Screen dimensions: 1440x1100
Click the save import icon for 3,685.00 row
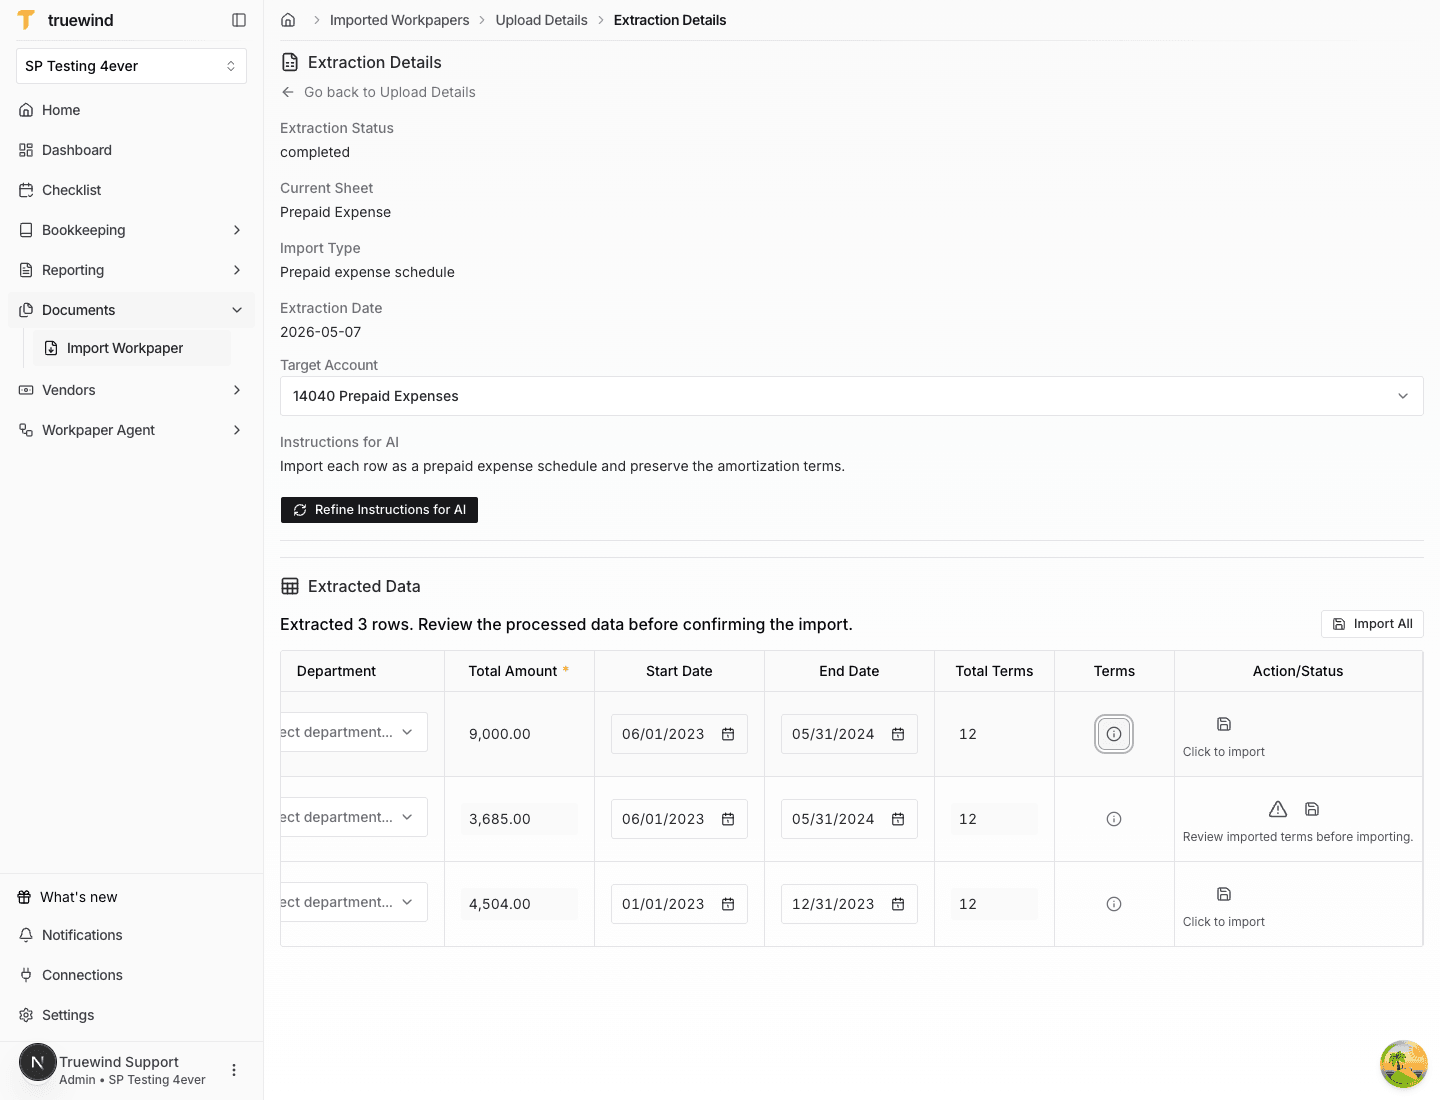(x=1312, y=809)
